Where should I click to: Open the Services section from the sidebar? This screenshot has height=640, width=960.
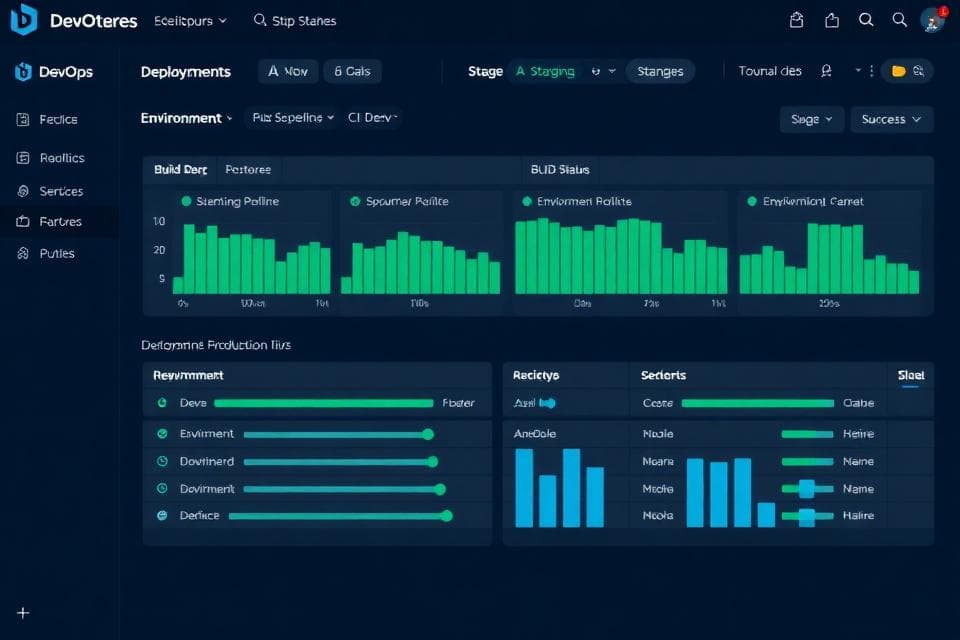pos(55,190)
